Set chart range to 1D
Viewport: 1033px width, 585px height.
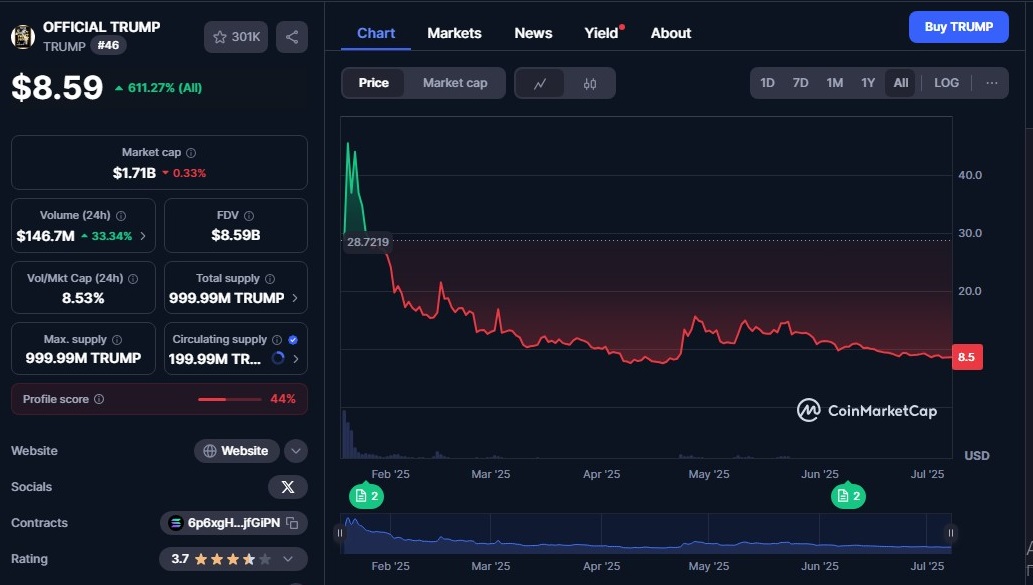click(768, 83)
